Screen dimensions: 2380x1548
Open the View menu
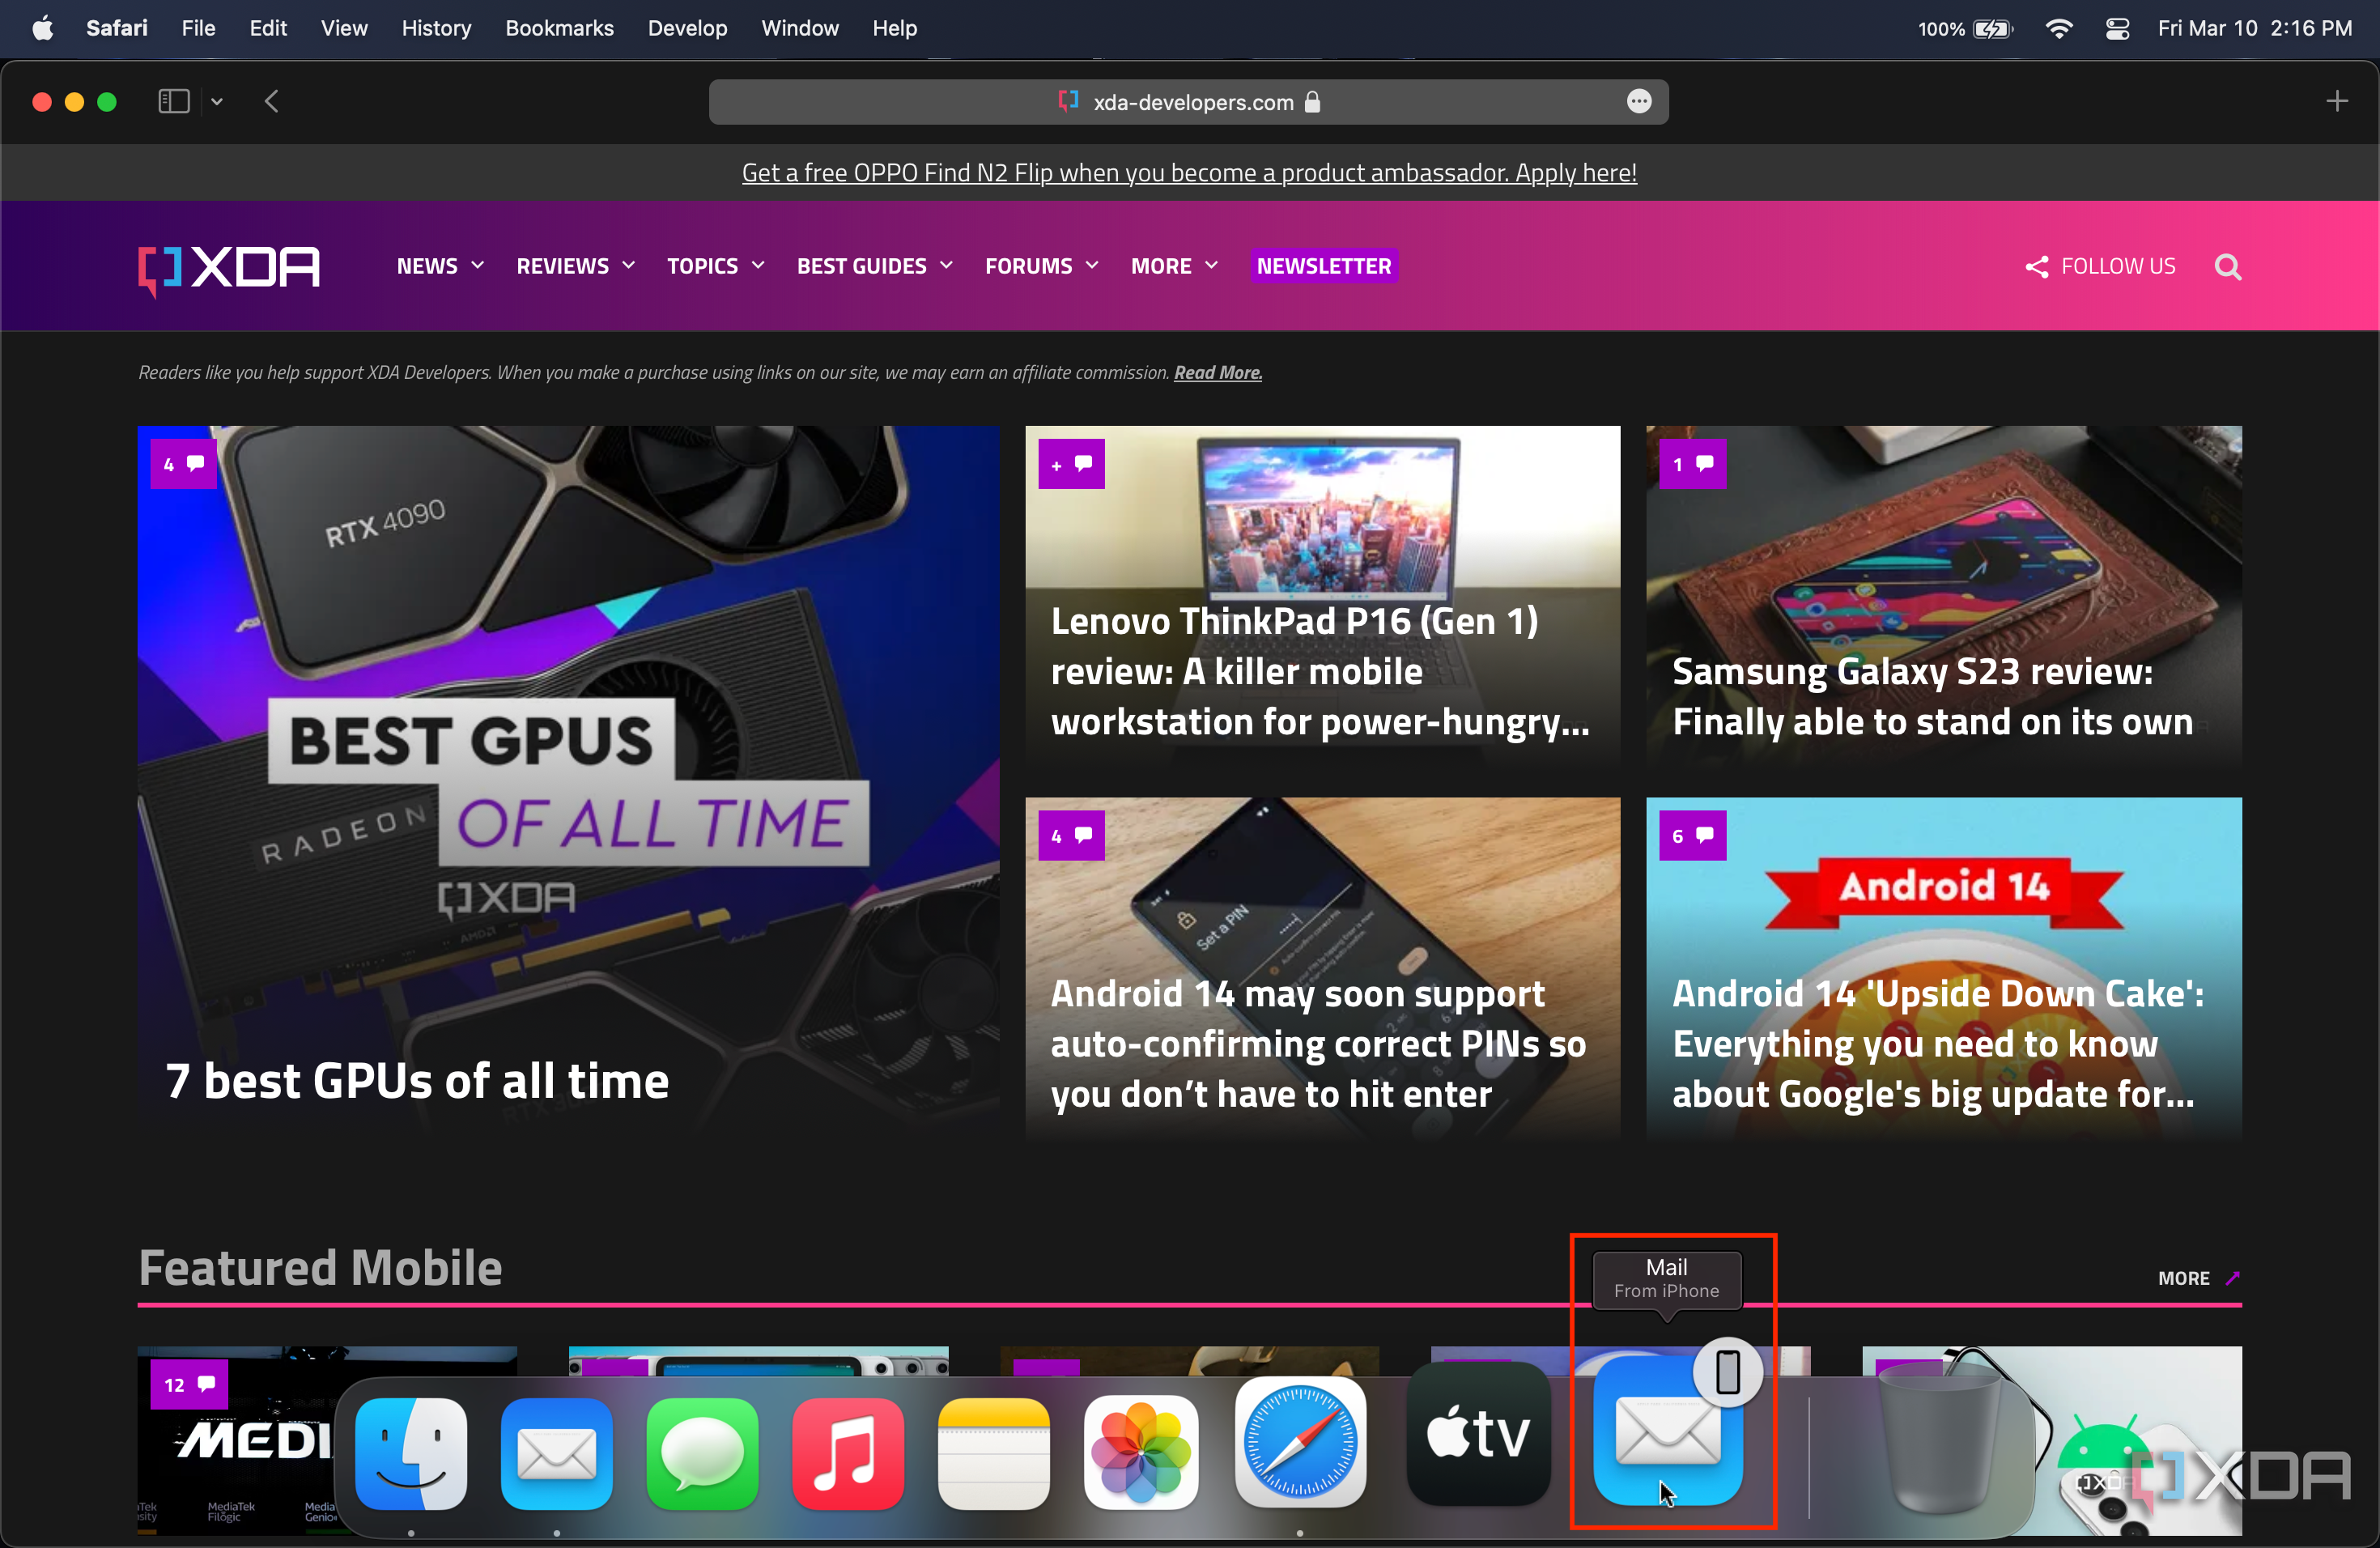(x=344, y=28)
